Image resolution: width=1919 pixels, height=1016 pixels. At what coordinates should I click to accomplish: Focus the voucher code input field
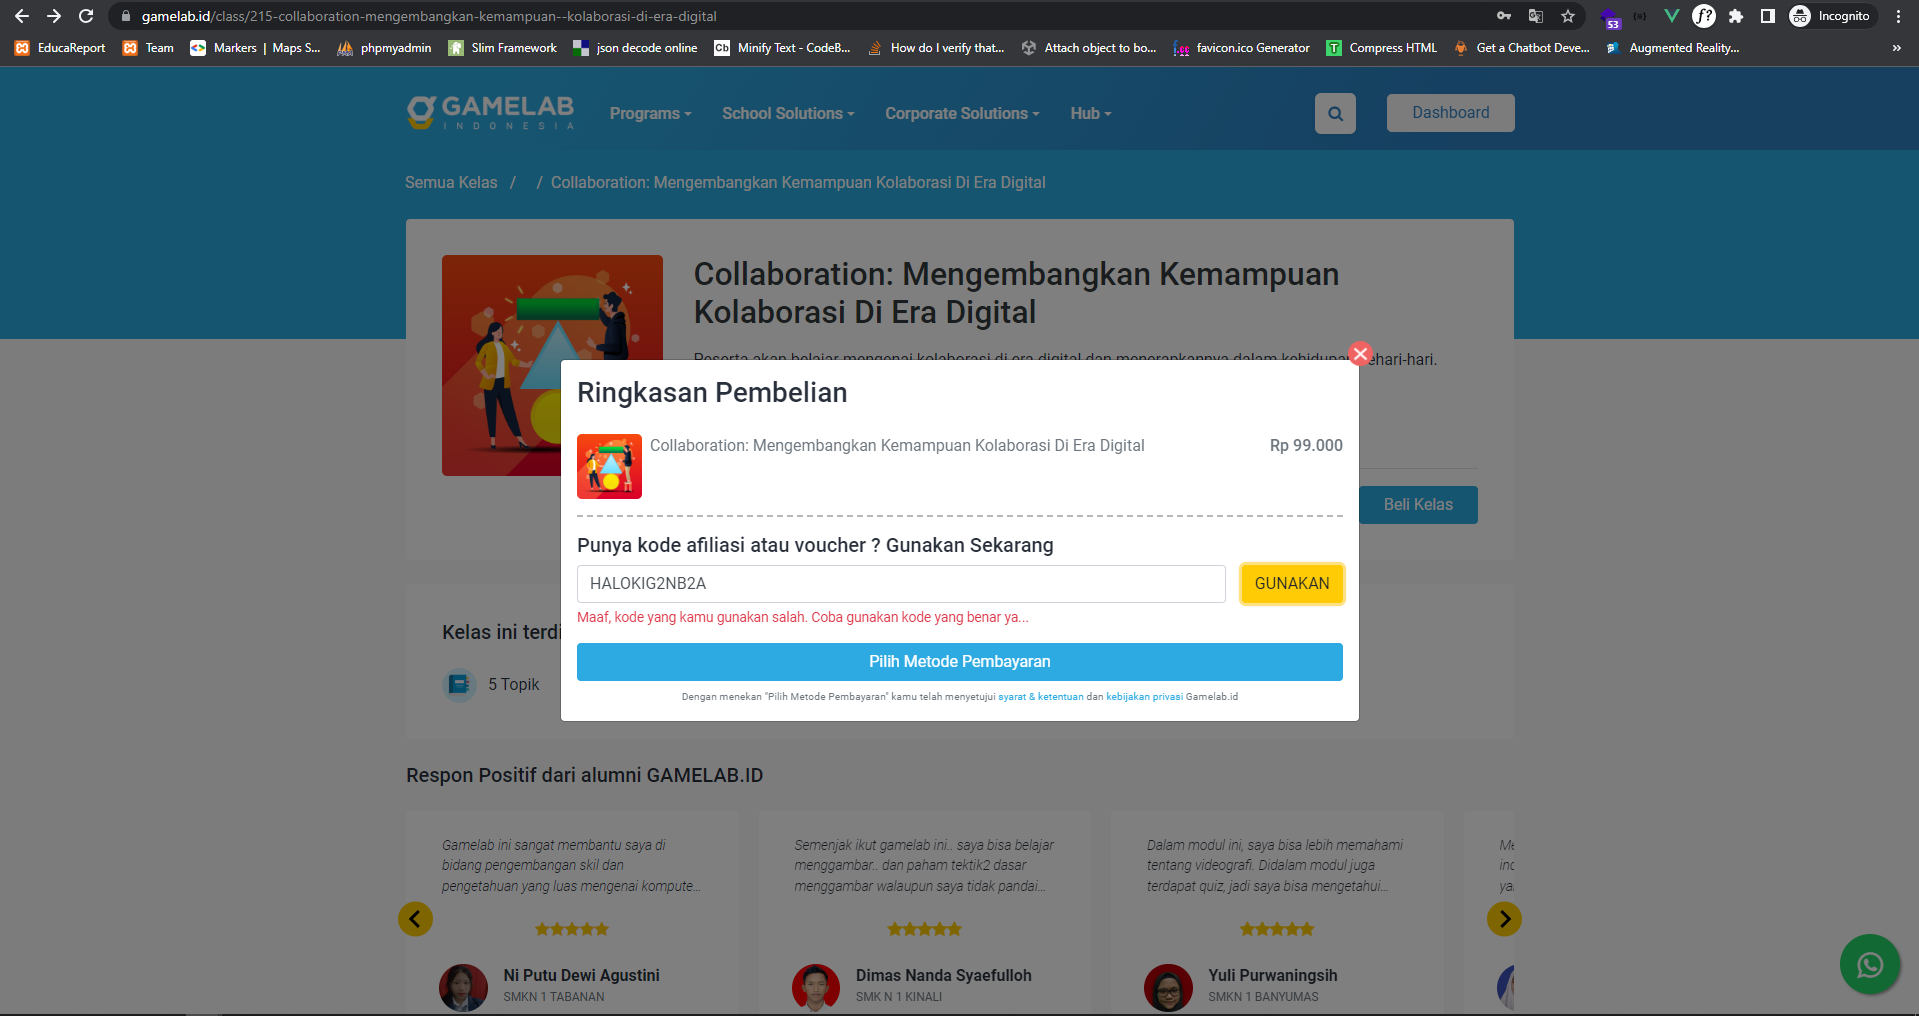[901, 584]
